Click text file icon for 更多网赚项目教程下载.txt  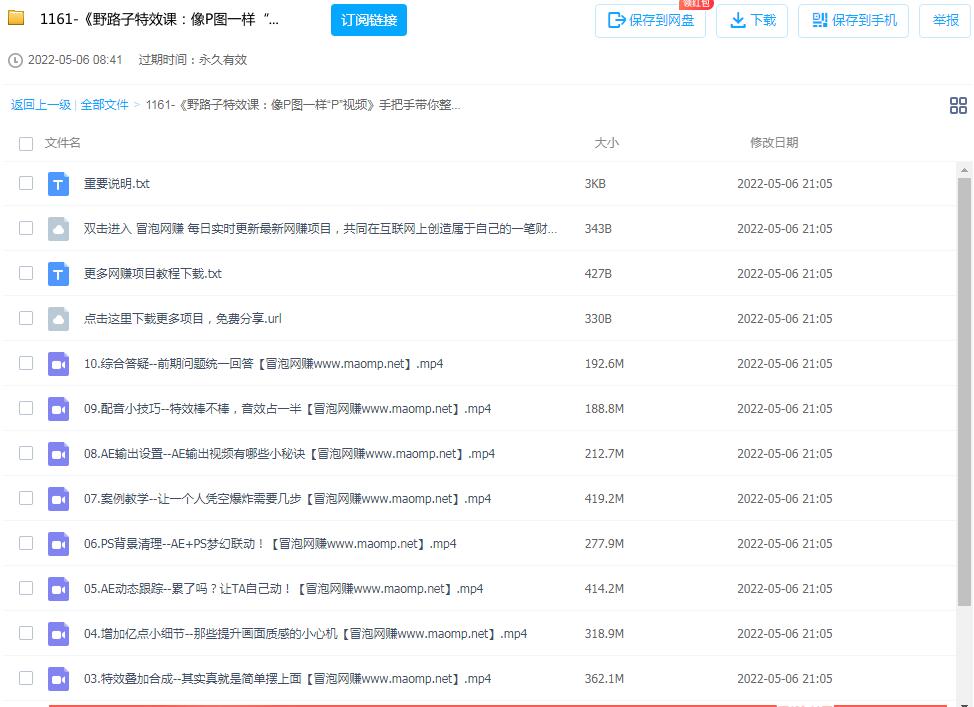[x=58, y=273]
